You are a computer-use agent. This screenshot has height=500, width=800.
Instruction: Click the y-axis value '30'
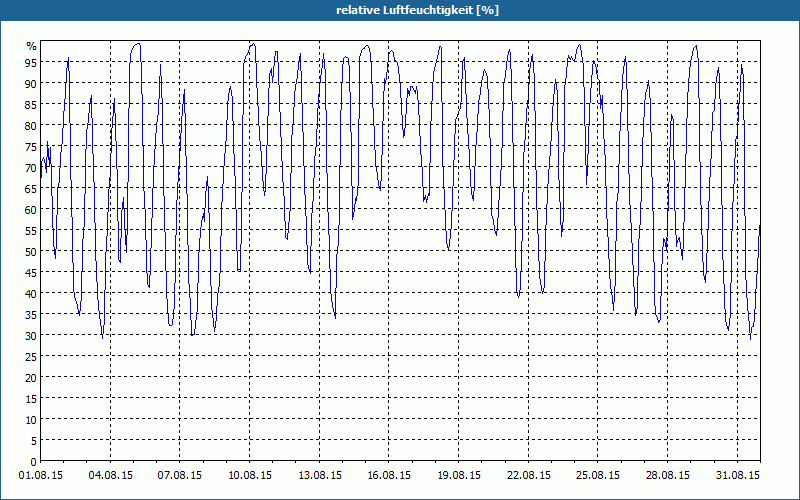pyautogui.click(x=31, y=336)
